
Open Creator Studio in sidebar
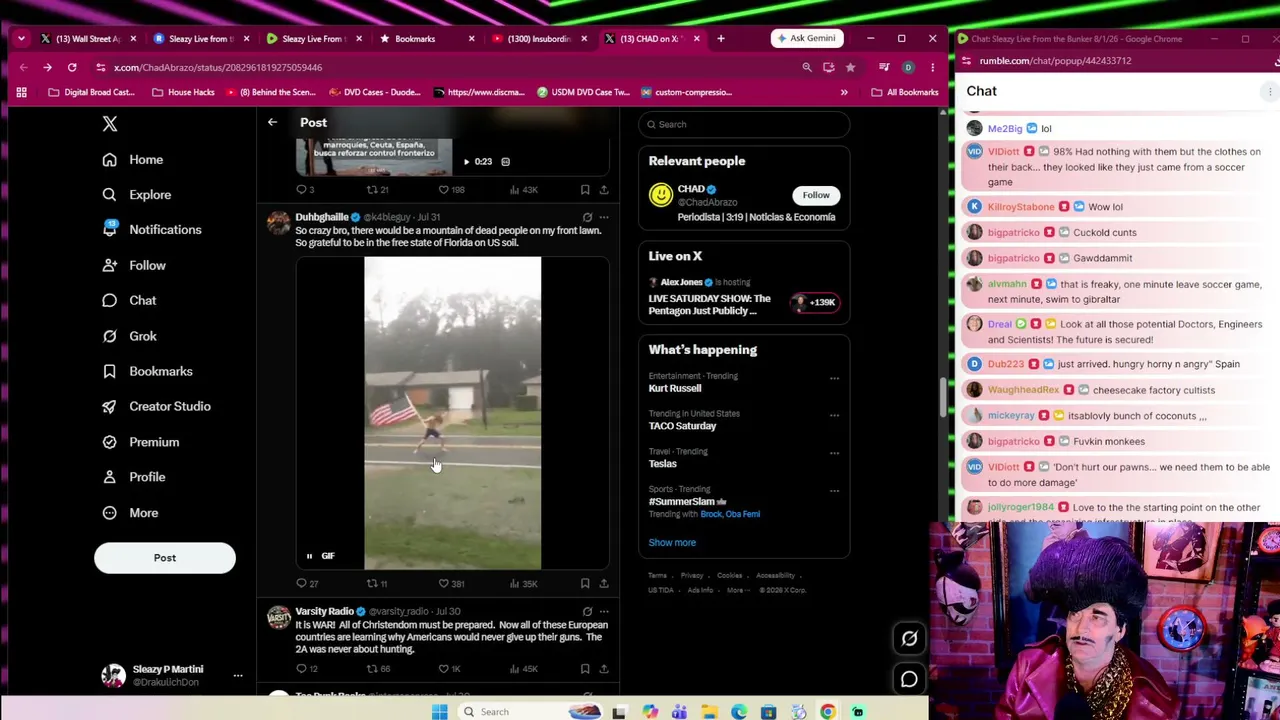point(156,406)
